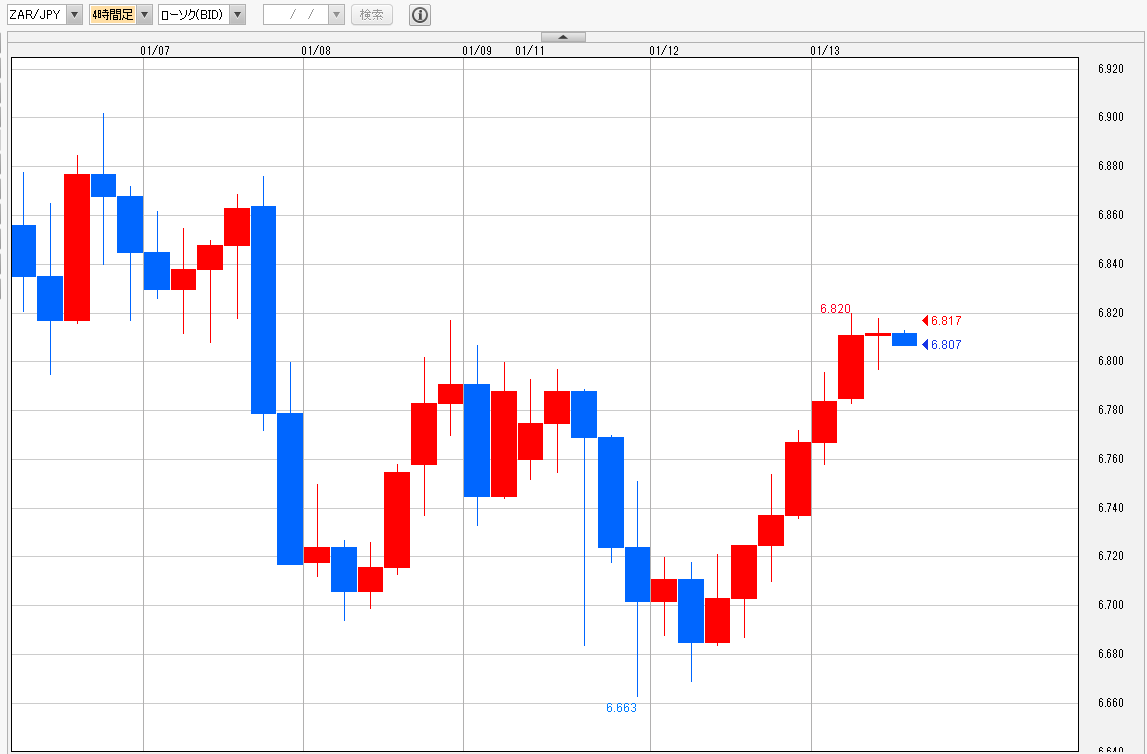The image size is (1147, 754).
Task: Click the 6.880 axis value
Action: pyautogui.click(x=1110, y=166)
